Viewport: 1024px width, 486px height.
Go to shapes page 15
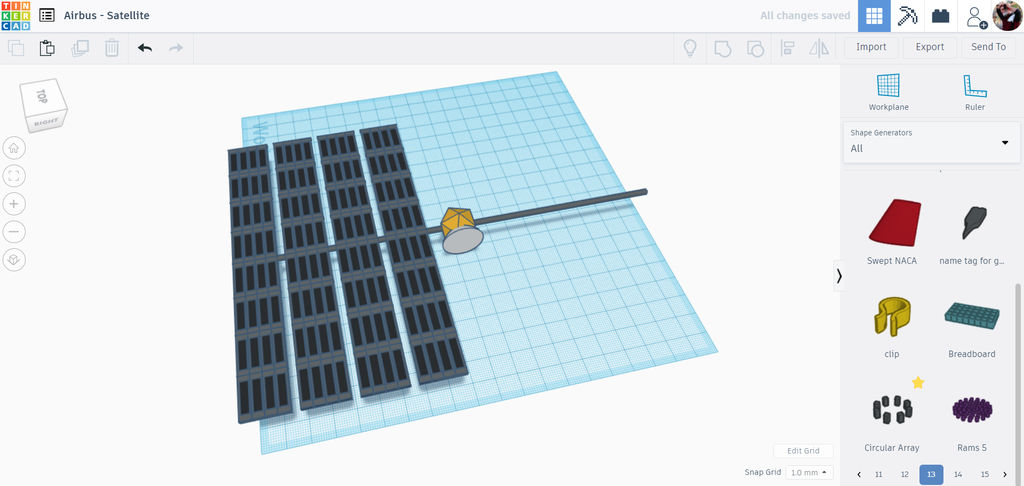[x=985, y=474]
